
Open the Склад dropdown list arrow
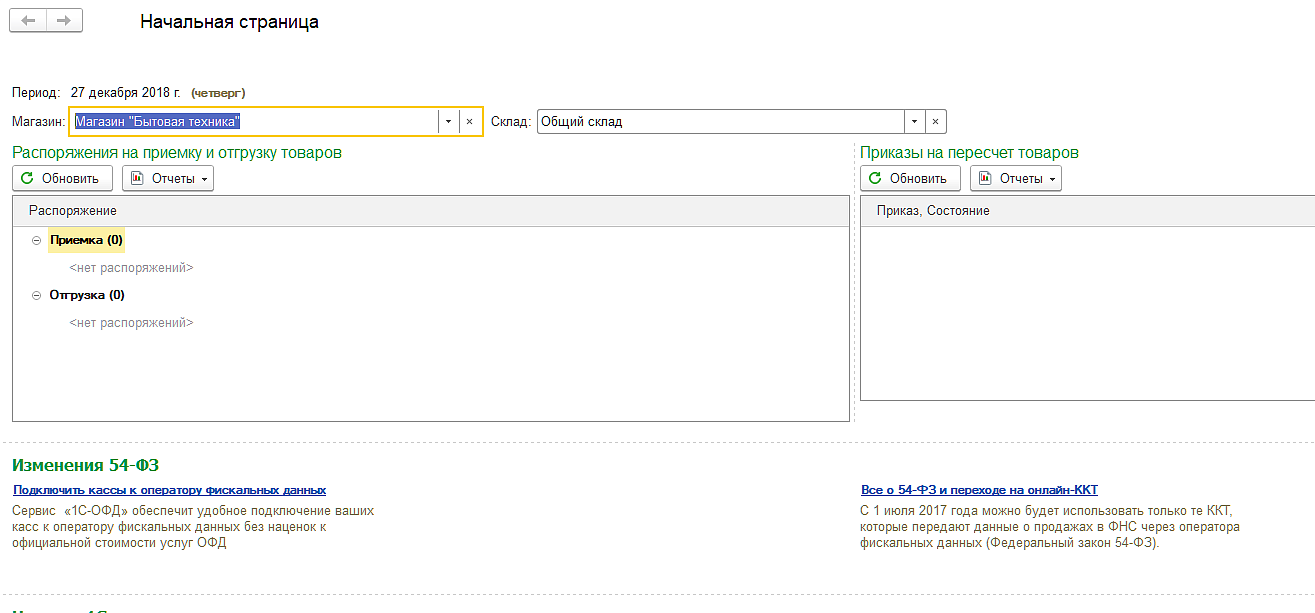point(915,122)
